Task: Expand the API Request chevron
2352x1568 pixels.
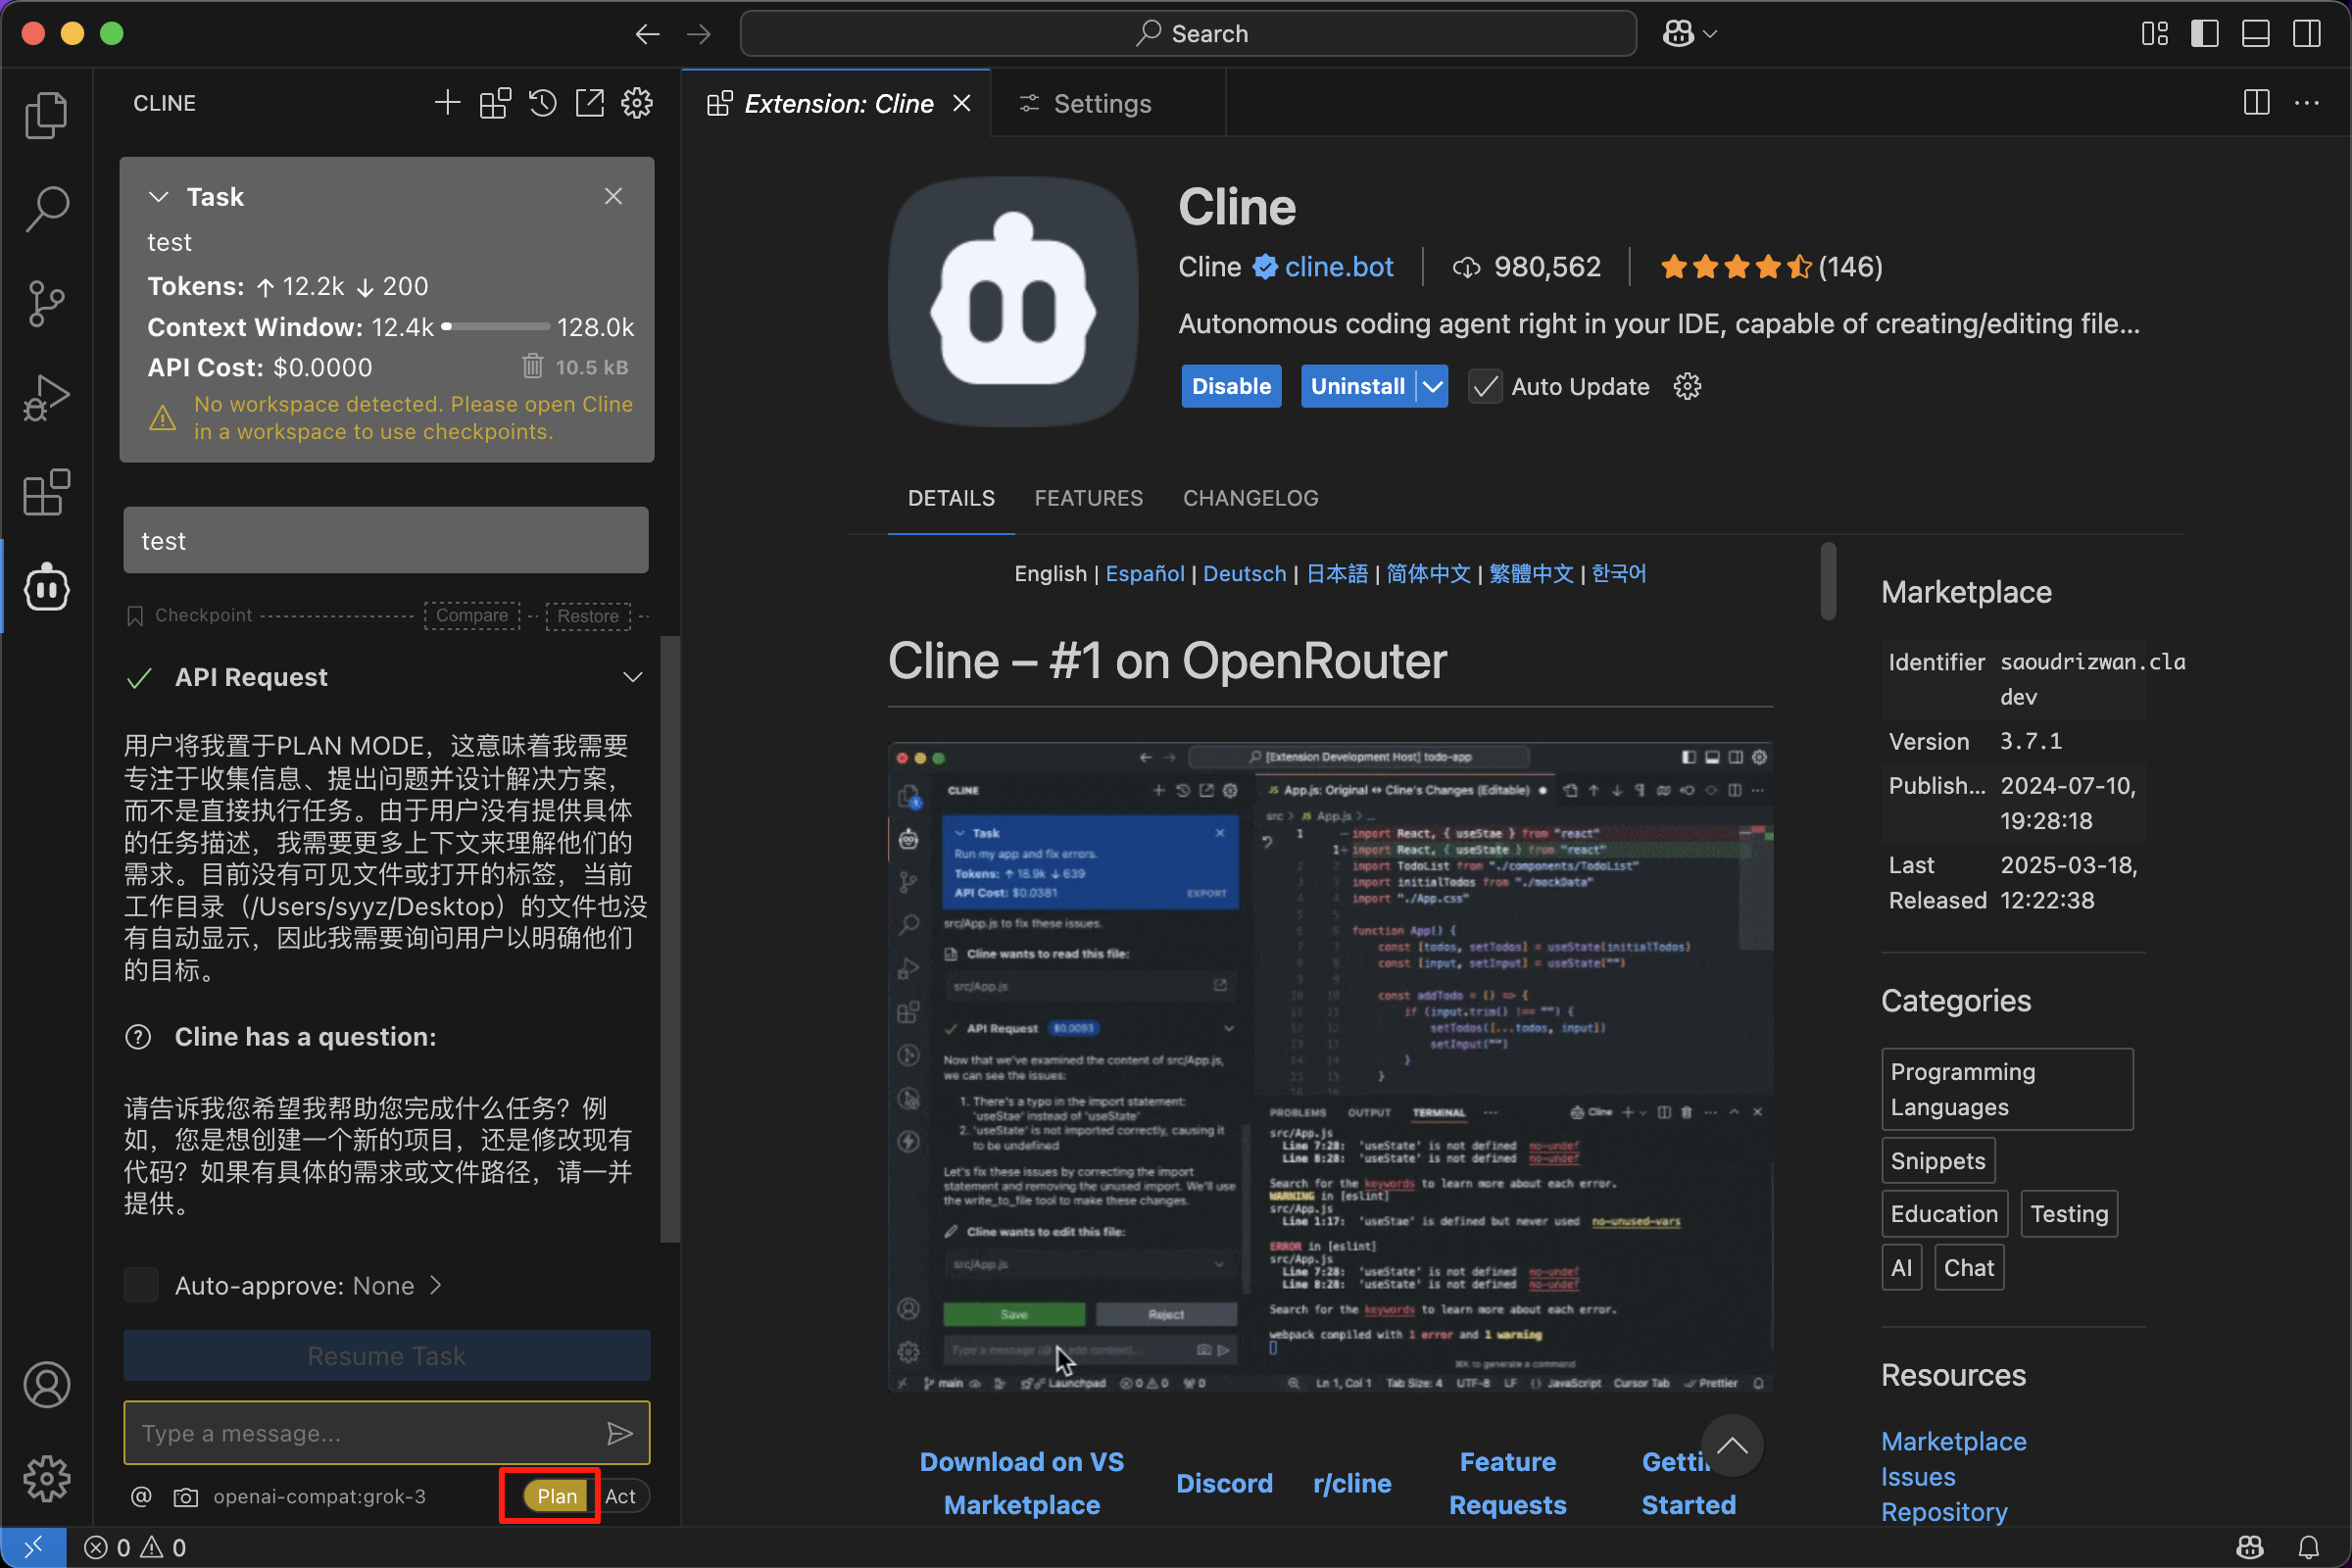Action: [632, 677]
